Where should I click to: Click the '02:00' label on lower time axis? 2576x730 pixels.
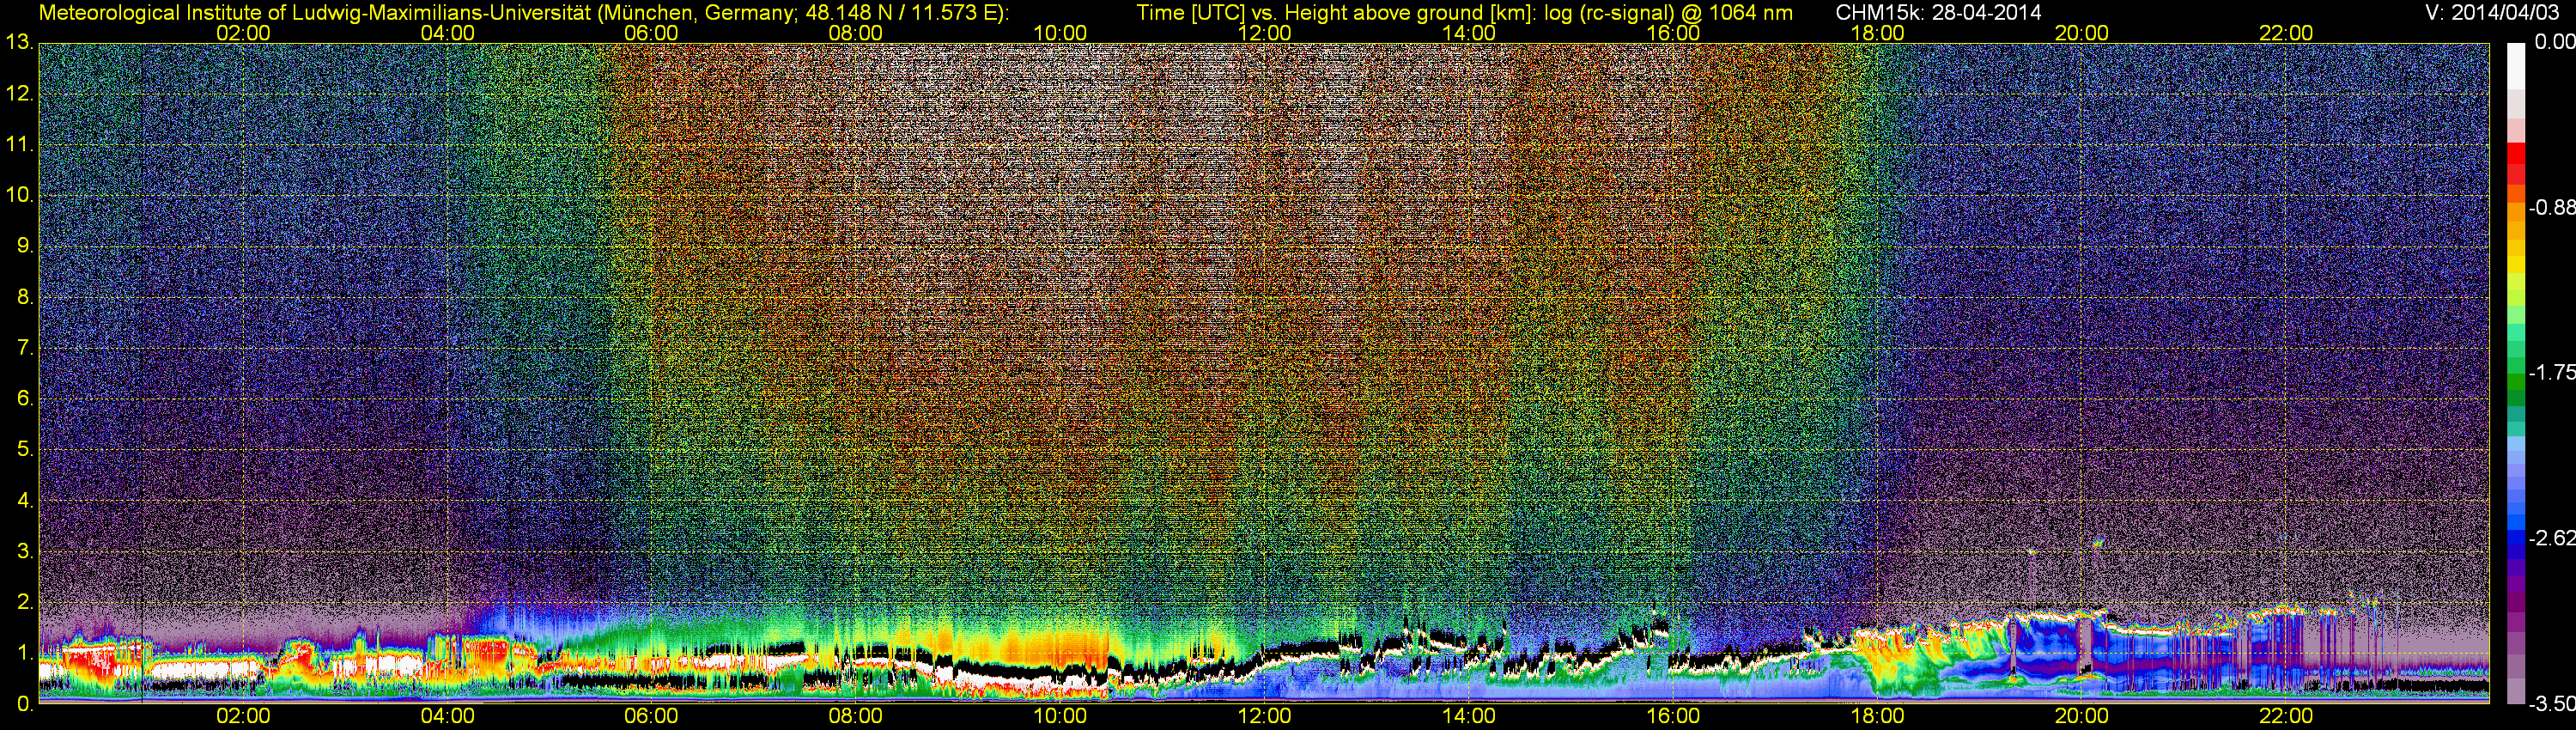pyautogui.click(x=243, y=716)
